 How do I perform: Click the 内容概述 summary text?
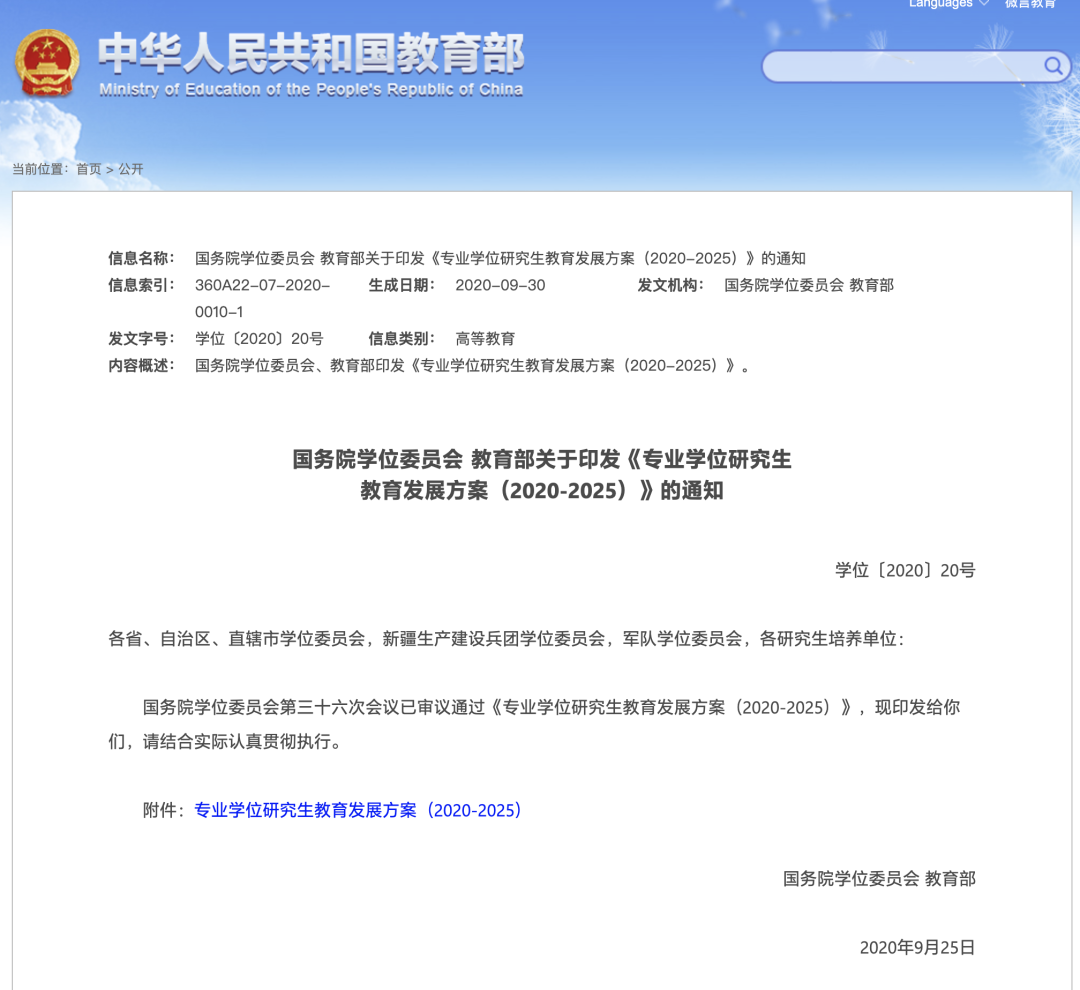475,365
